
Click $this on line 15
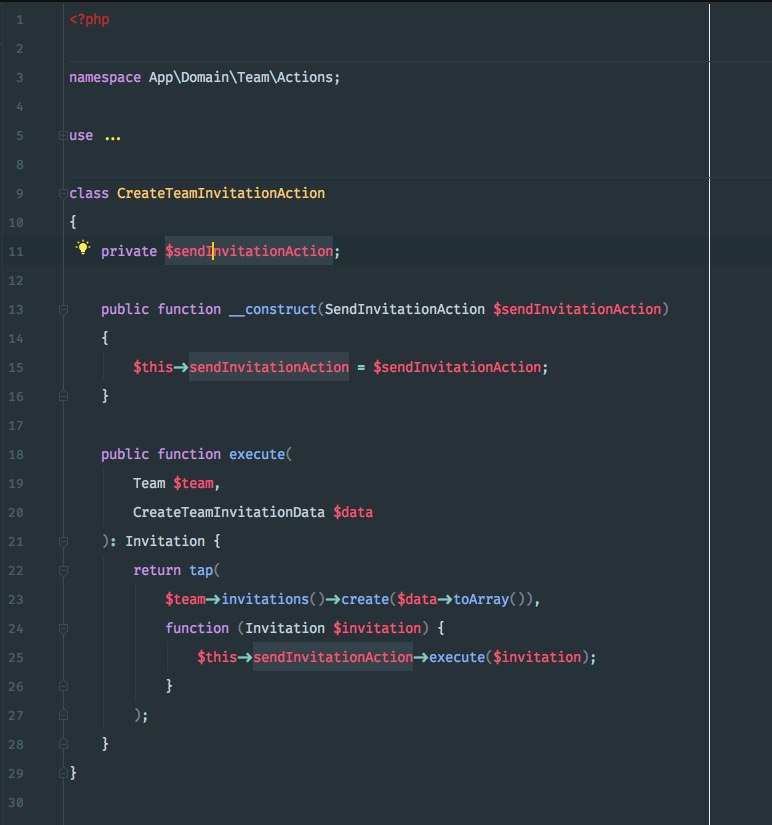153,367
